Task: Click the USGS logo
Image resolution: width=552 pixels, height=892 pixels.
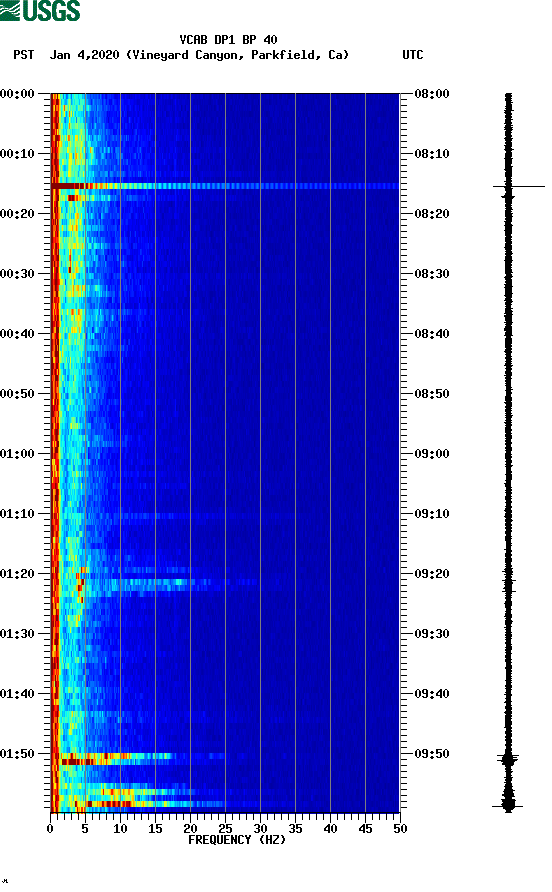Action: [40, 10]
